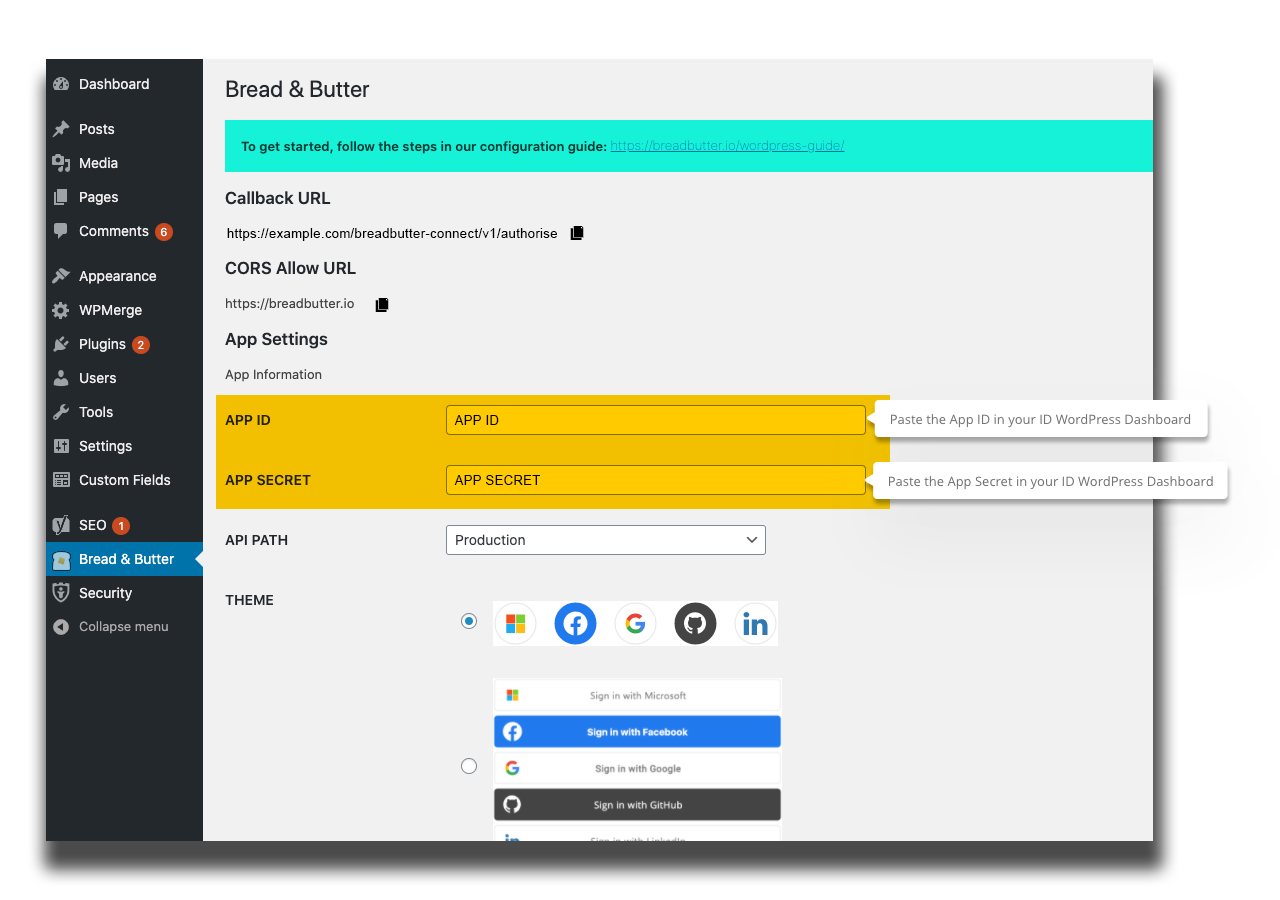Click the Sign in with GitHub button preview
This screenshot has width=1280, height=900.
637,804
